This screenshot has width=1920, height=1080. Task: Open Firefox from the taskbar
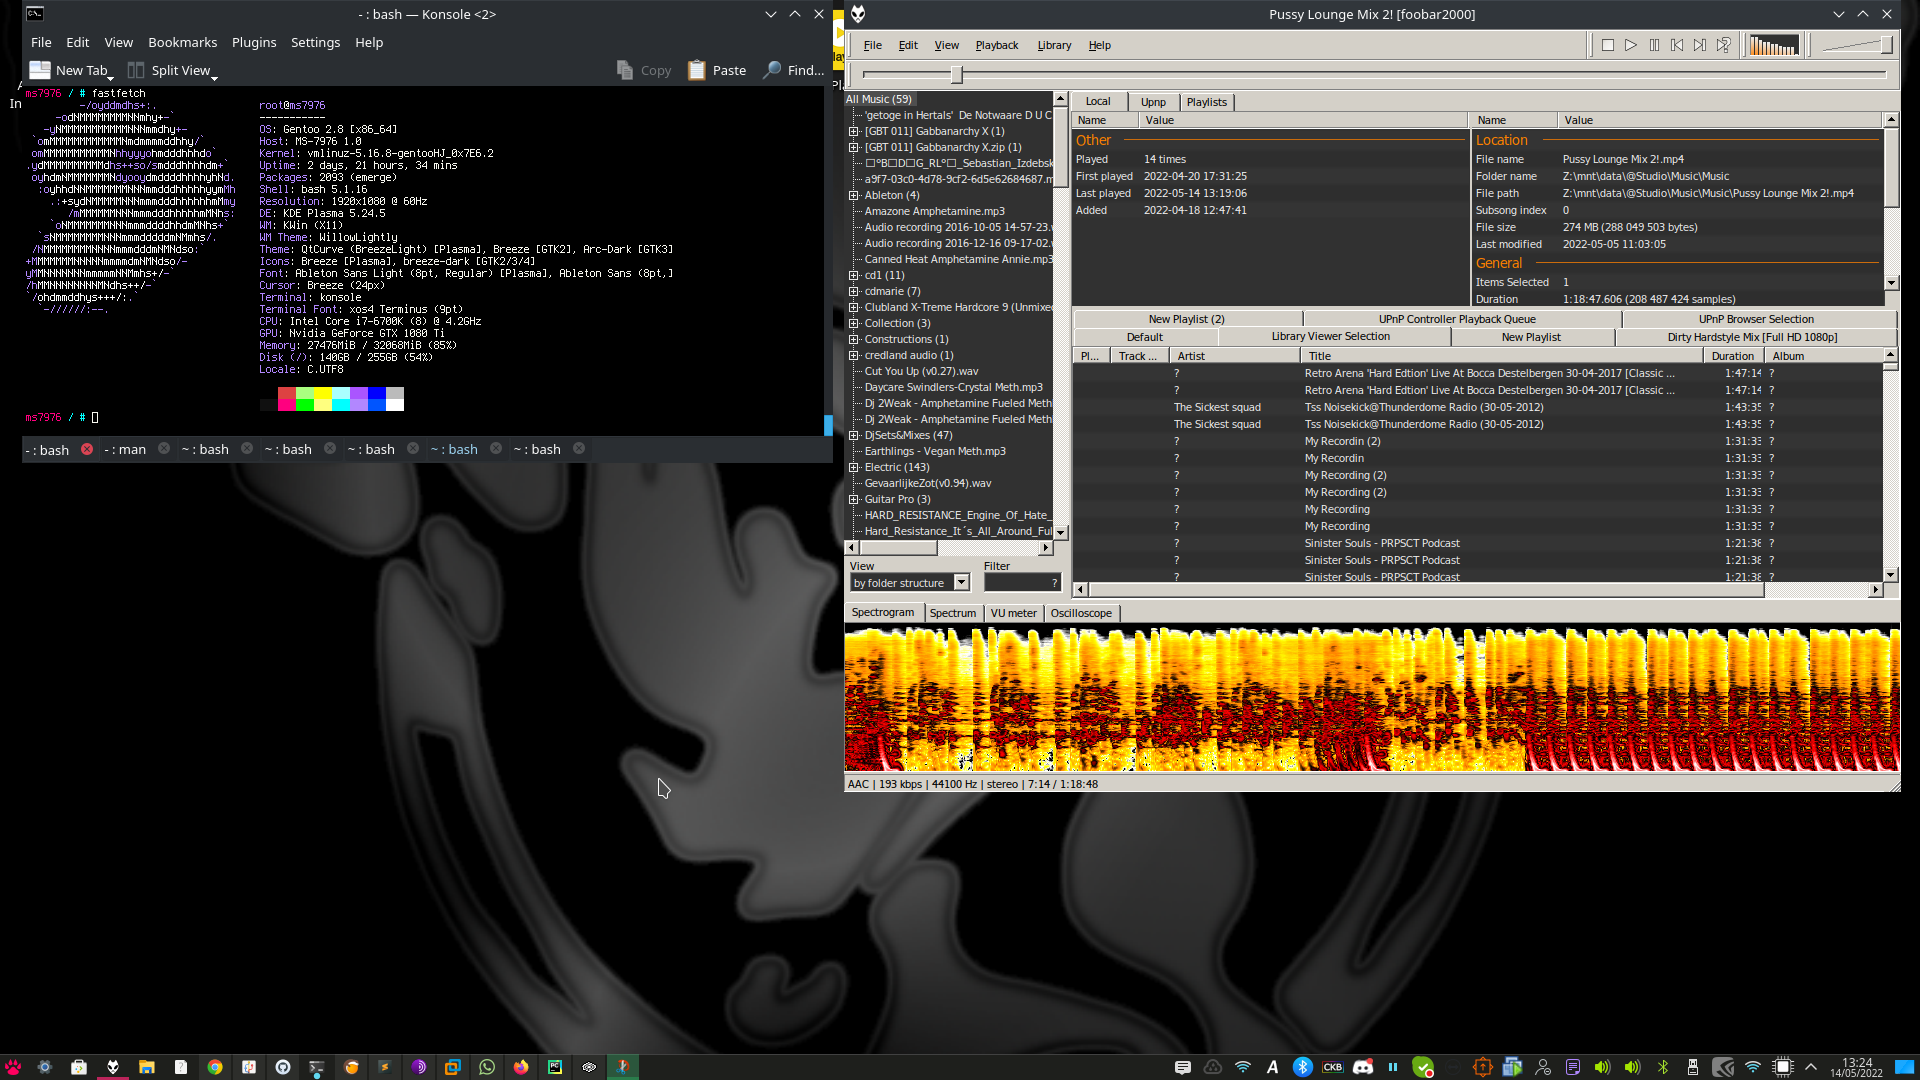pos(521,1067)
